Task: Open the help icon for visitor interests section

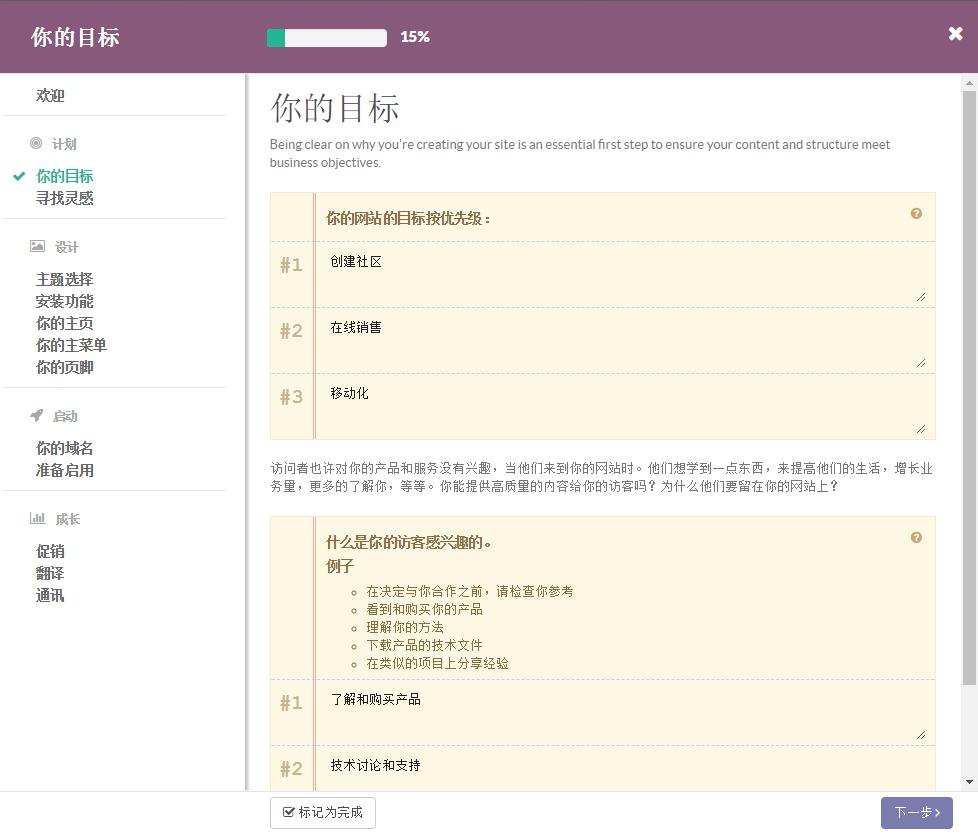Action: click(916, 537)
